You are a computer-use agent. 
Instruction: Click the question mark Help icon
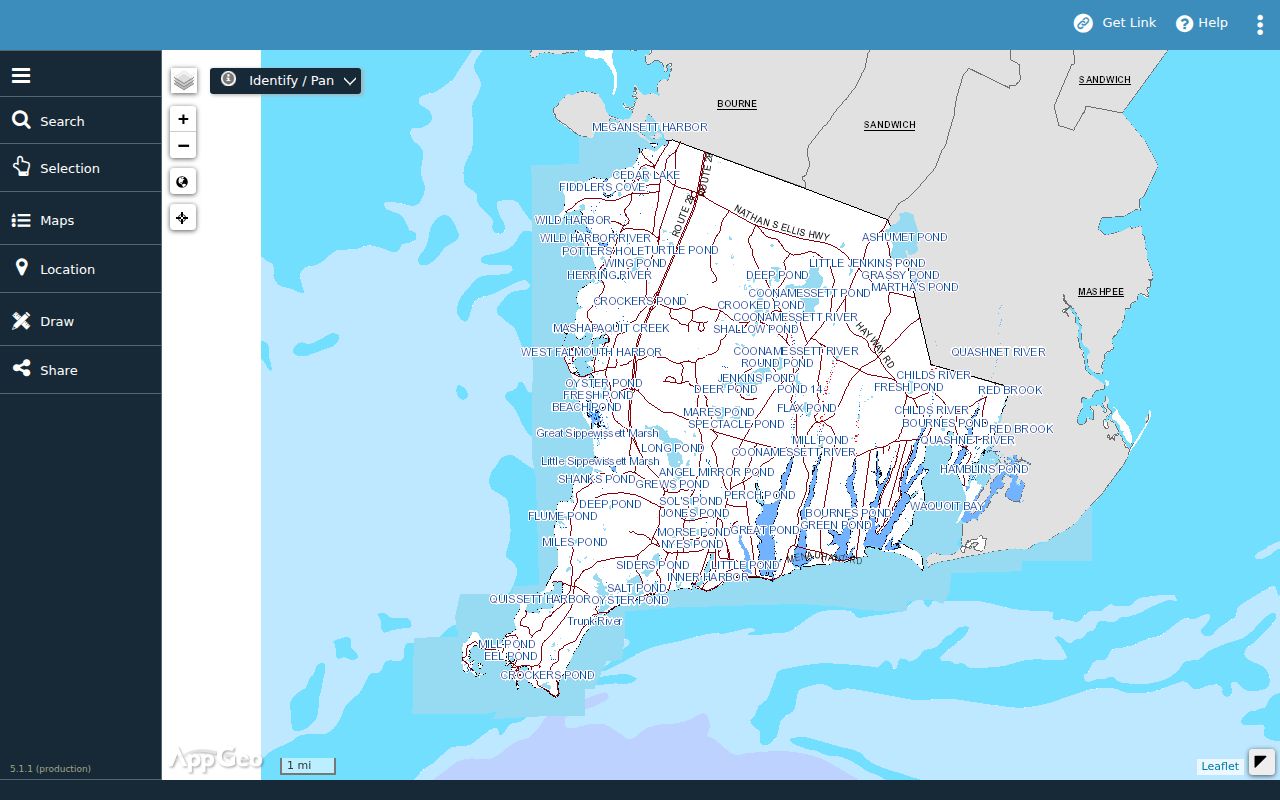pos(1184,23)
